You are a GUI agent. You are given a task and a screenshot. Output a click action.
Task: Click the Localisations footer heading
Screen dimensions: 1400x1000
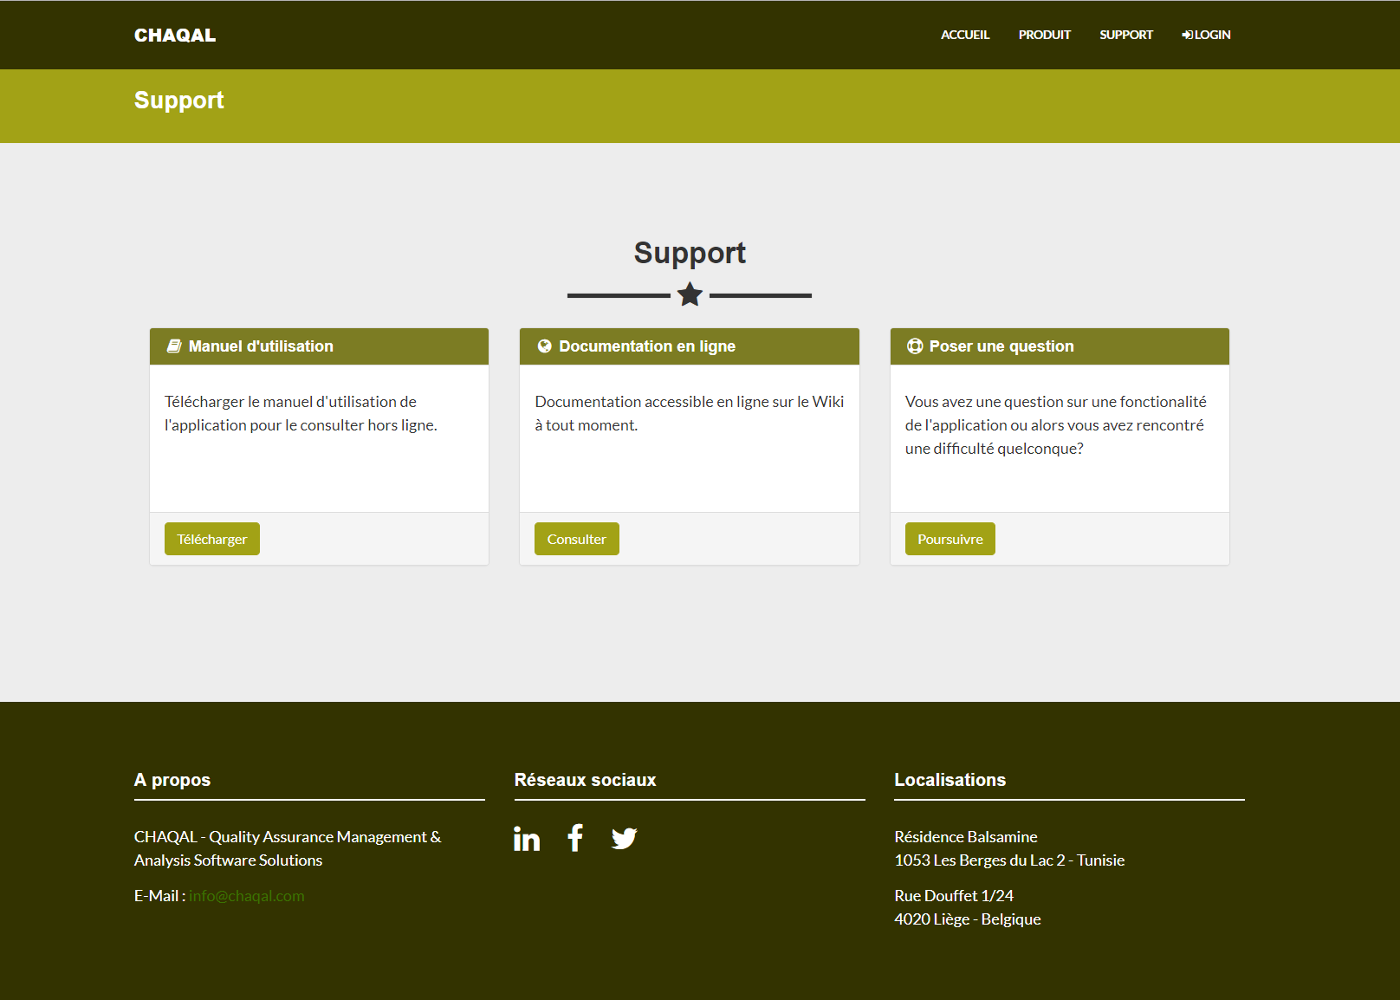tap(950, 780)
